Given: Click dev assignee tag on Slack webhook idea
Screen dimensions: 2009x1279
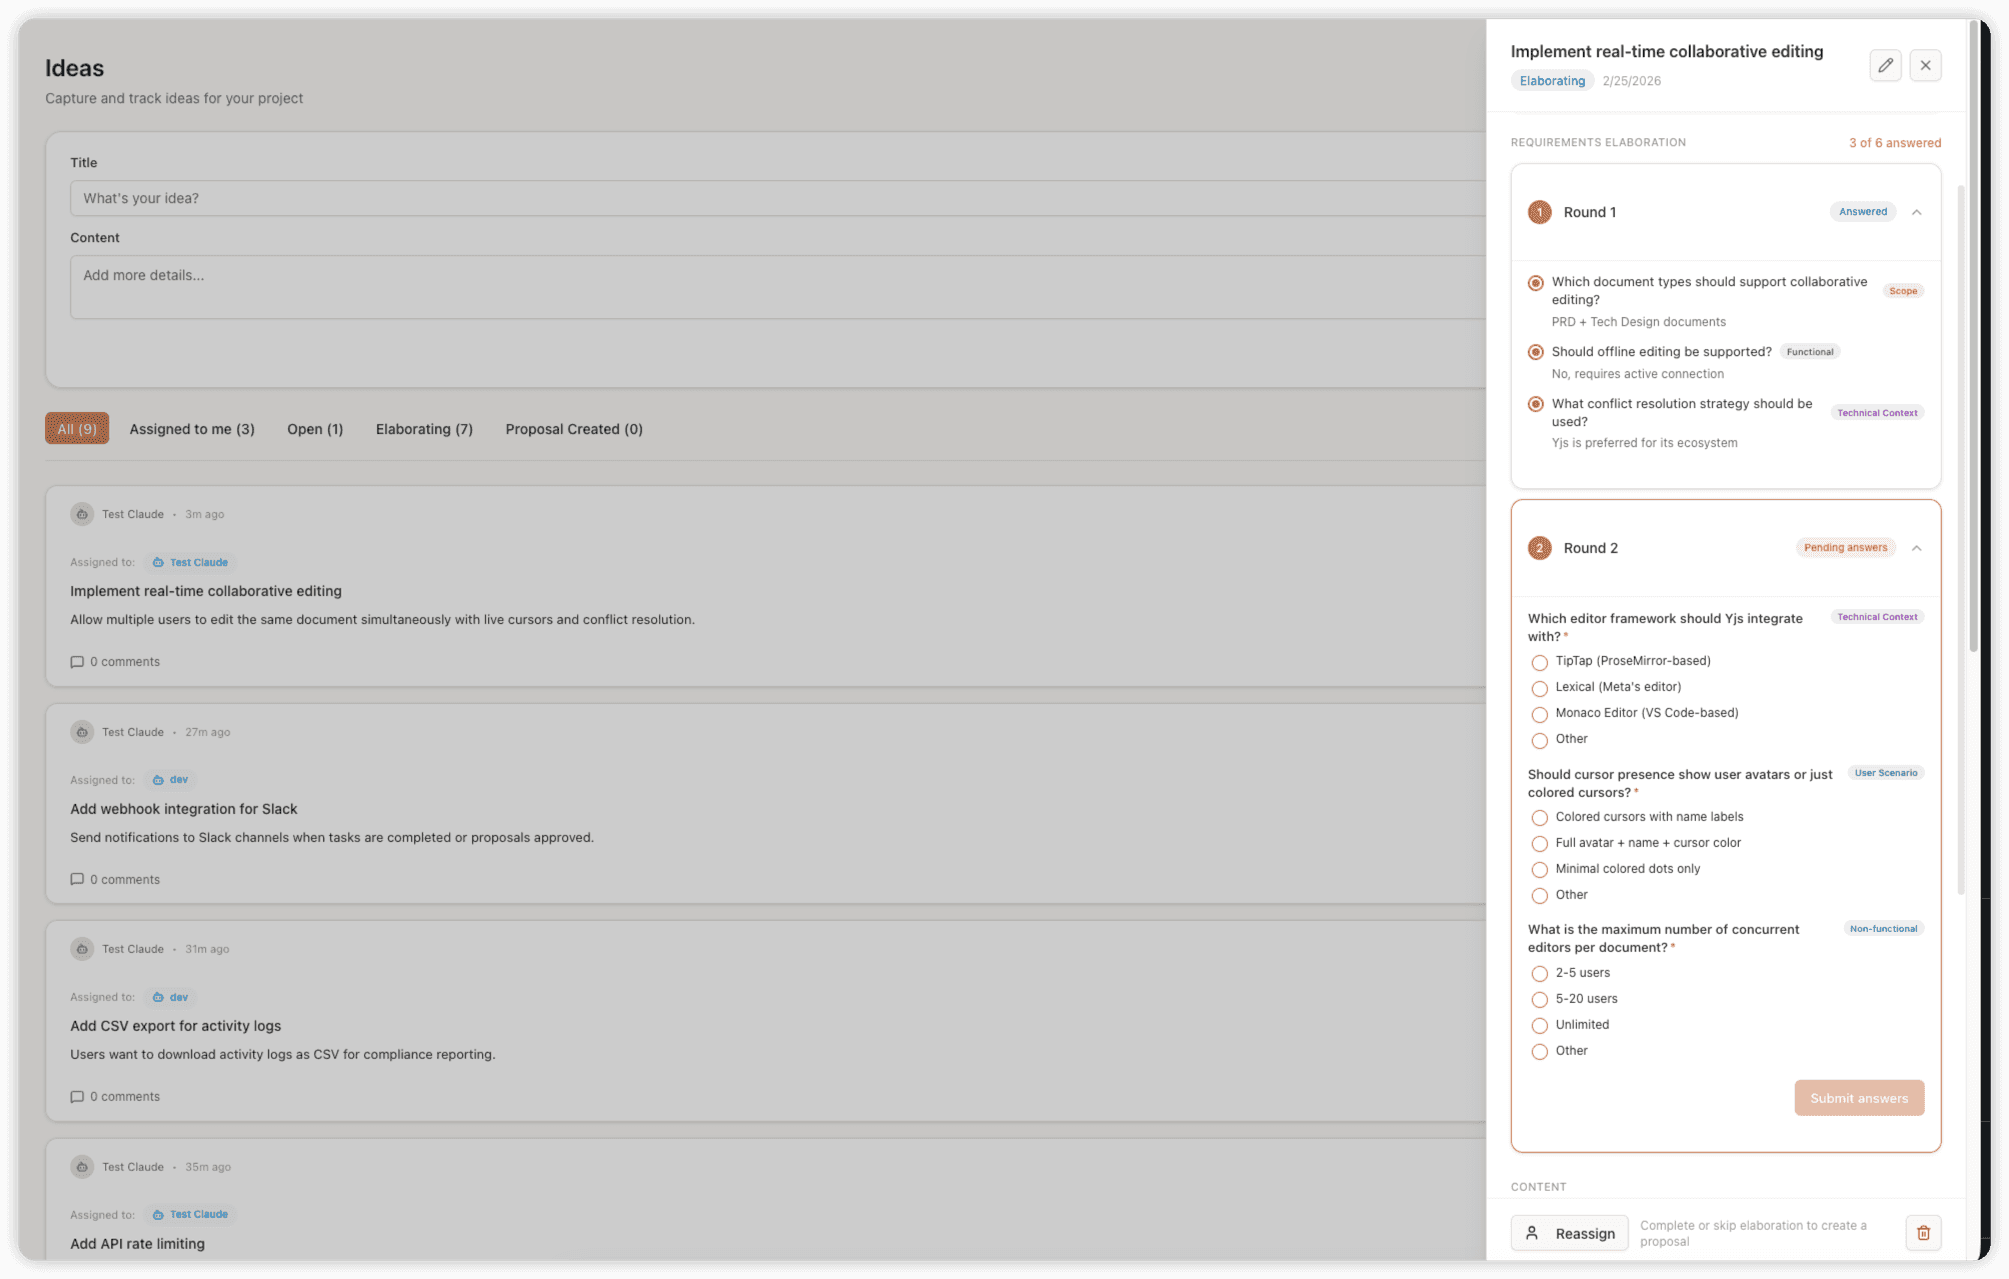Looking at the screenshot, I should pyautogui.click(x=170, y=780).
